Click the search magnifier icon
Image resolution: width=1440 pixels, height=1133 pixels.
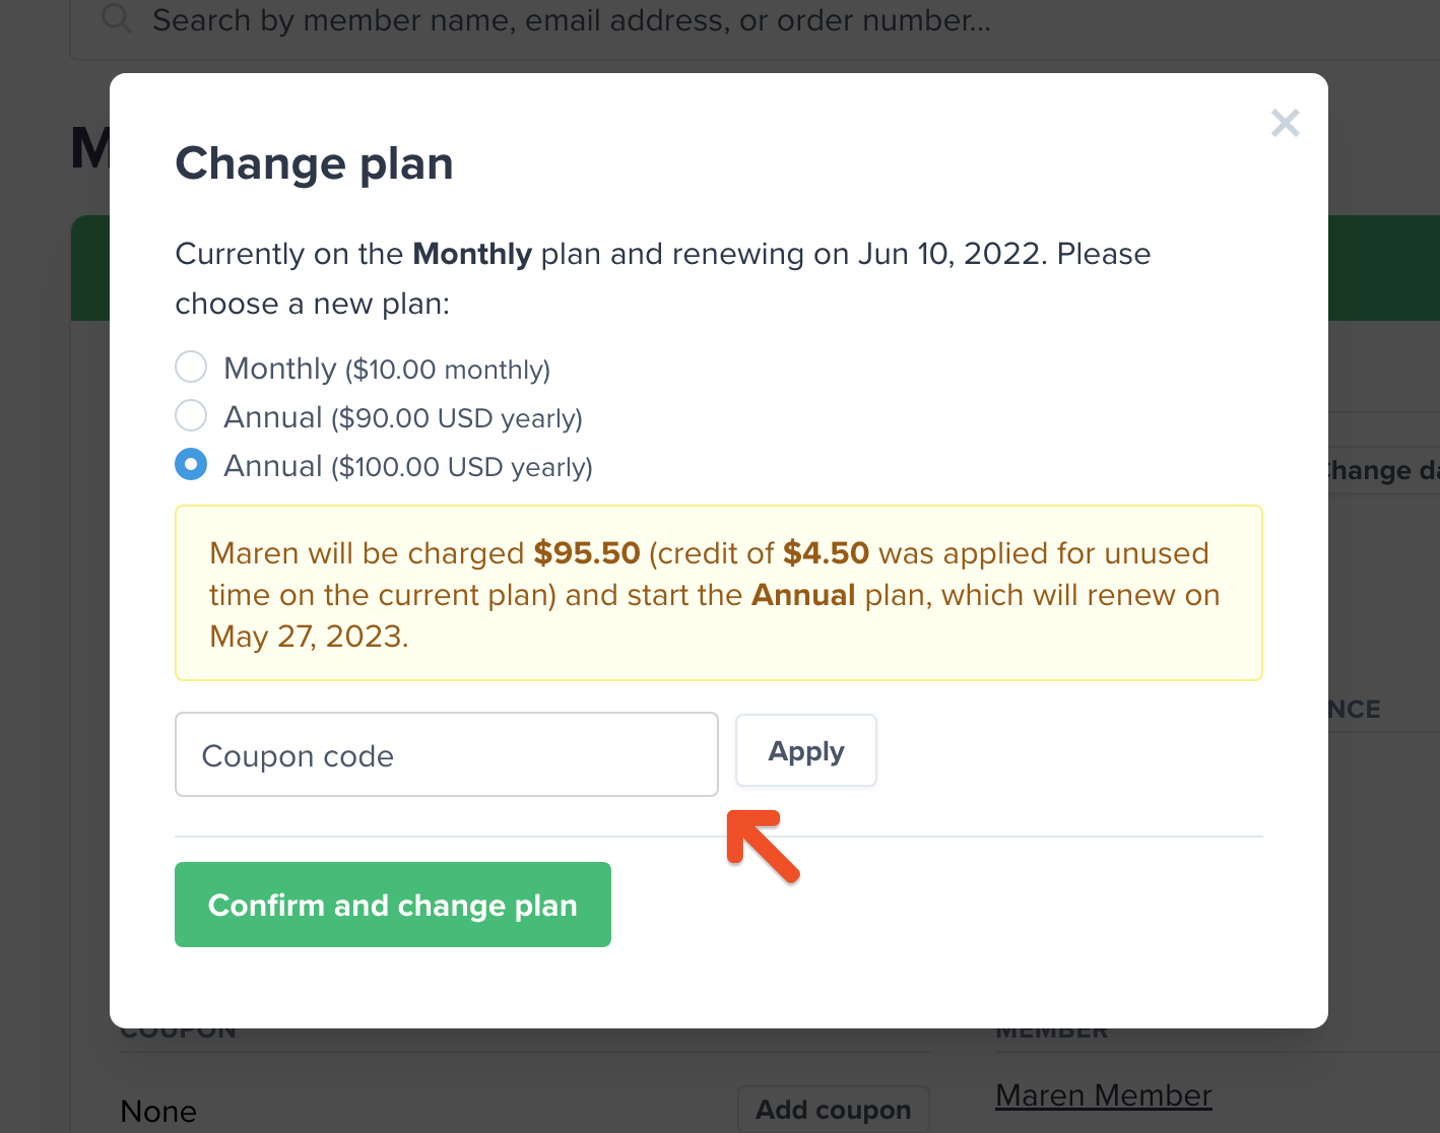117,18
